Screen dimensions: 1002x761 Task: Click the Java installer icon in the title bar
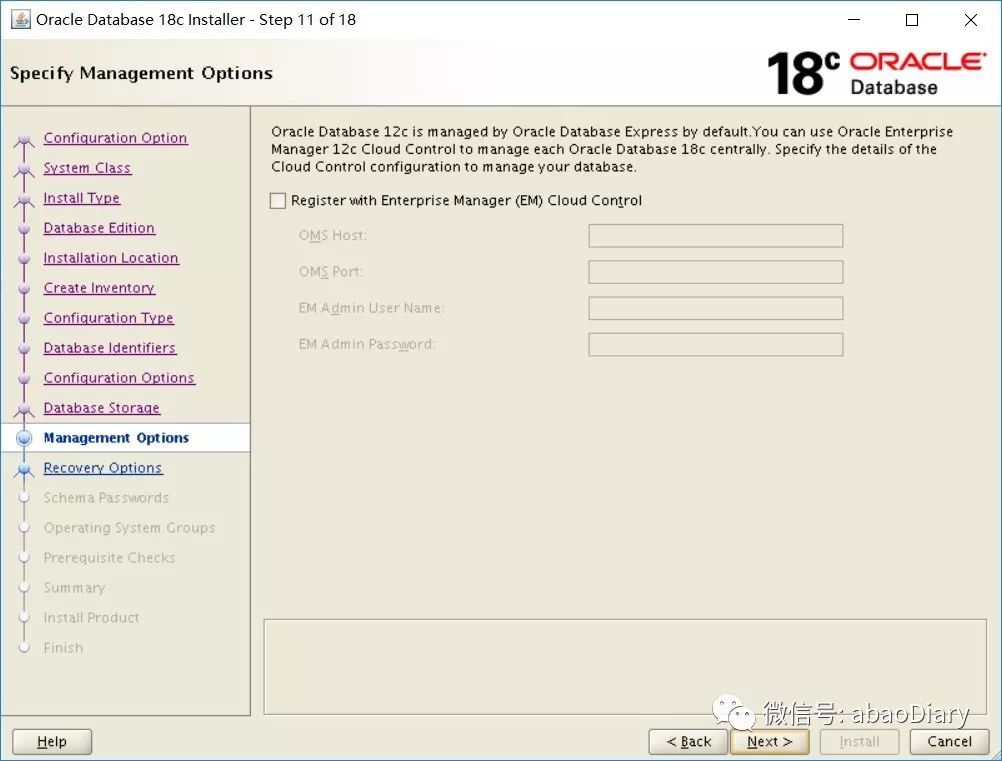(x=20, y=20)
